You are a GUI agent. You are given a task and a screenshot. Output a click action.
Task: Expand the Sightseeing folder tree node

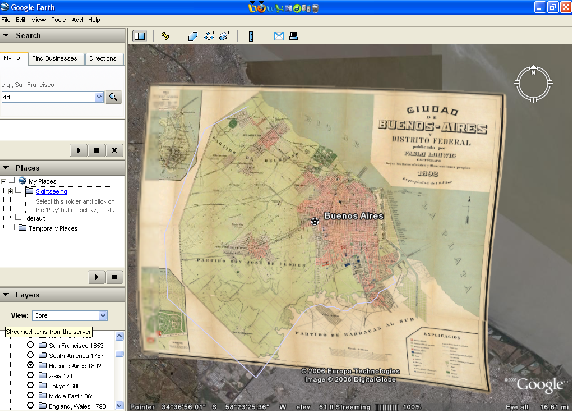11,191
